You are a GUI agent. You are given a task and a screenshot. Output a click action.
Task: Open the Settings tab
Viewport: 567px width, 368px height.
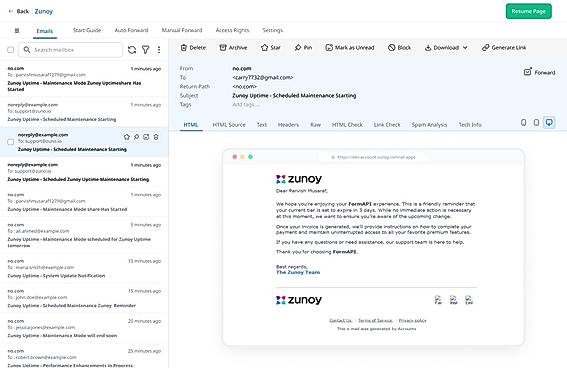(272, 30)
